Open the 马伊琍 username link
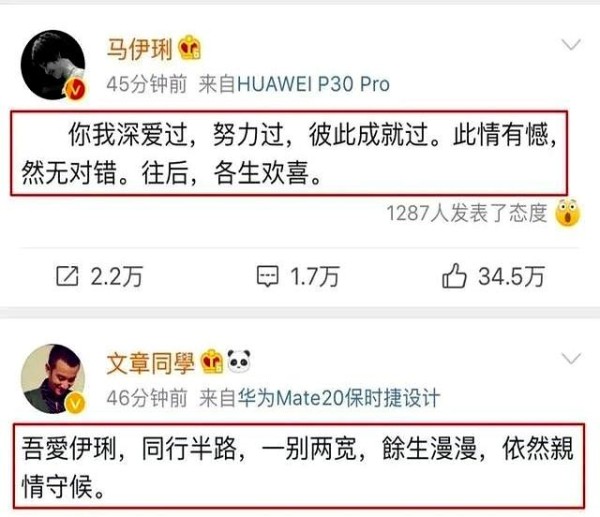The image size is (600, 517). click(x=140, y=49)
